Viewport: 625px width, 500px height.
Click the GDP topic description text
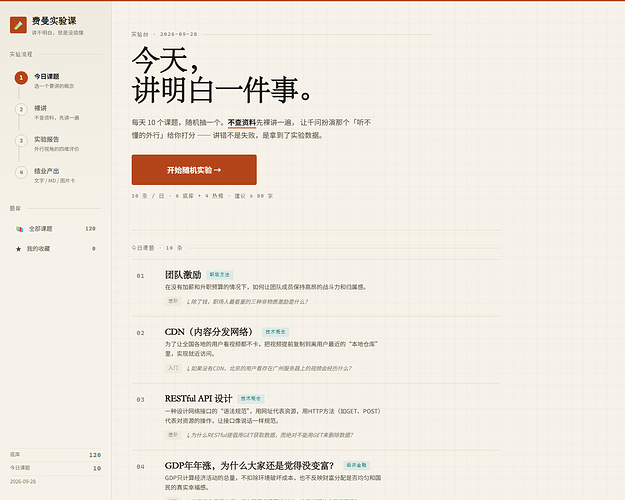tap(273, 482)
